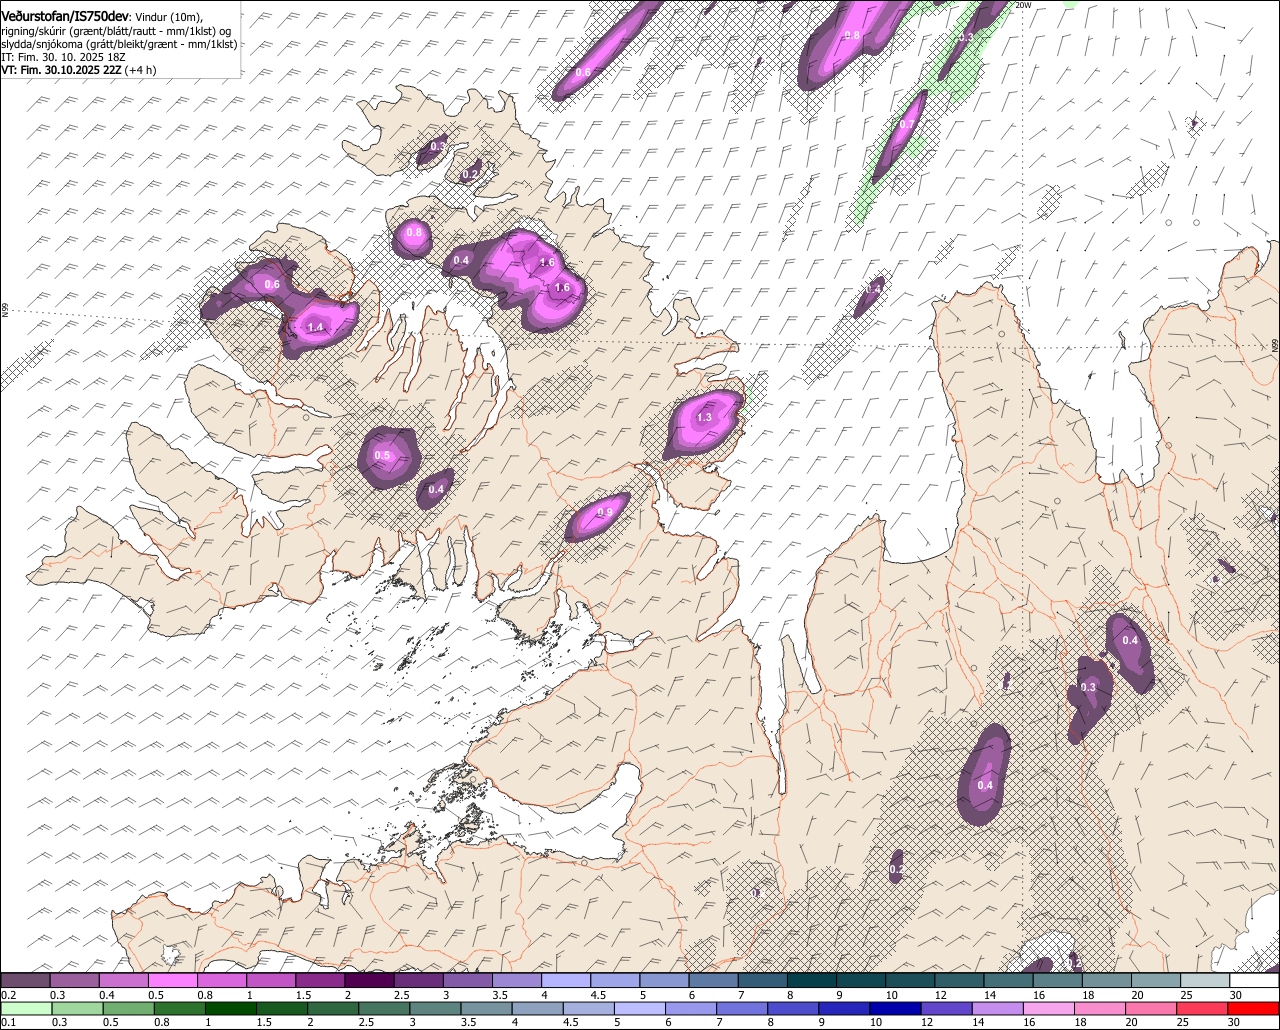Click the 0.2 label under the top legend row

[x=8, y=995]
